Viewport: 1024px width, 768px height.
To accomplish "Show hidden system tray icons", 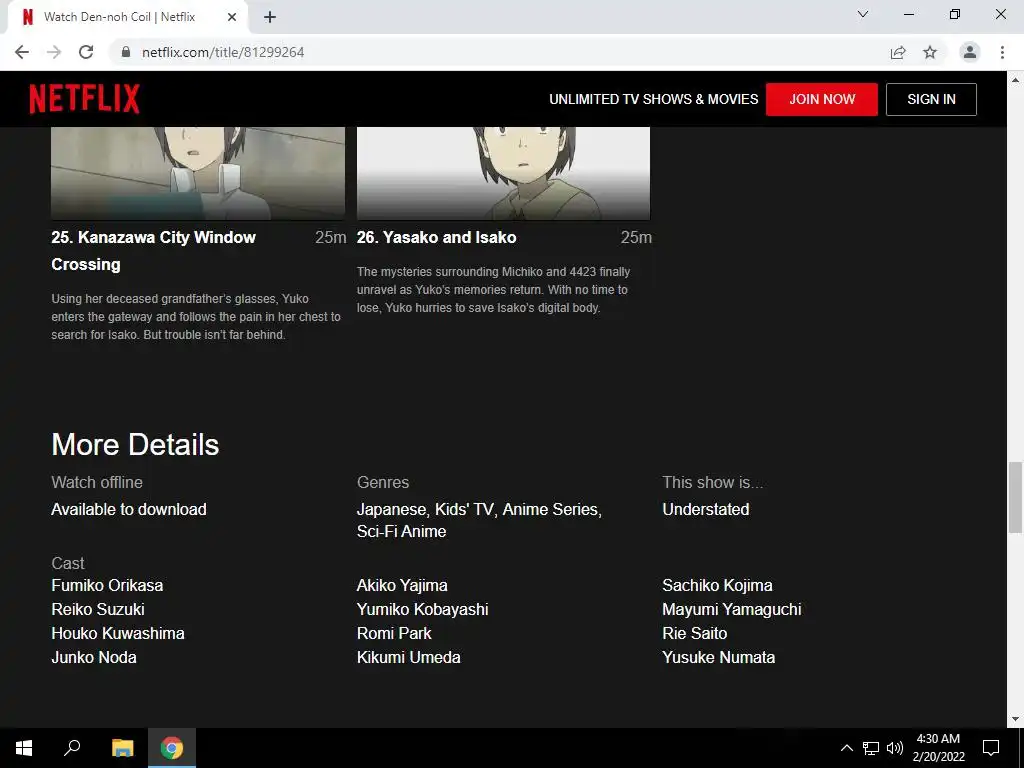I will (846, 748).
